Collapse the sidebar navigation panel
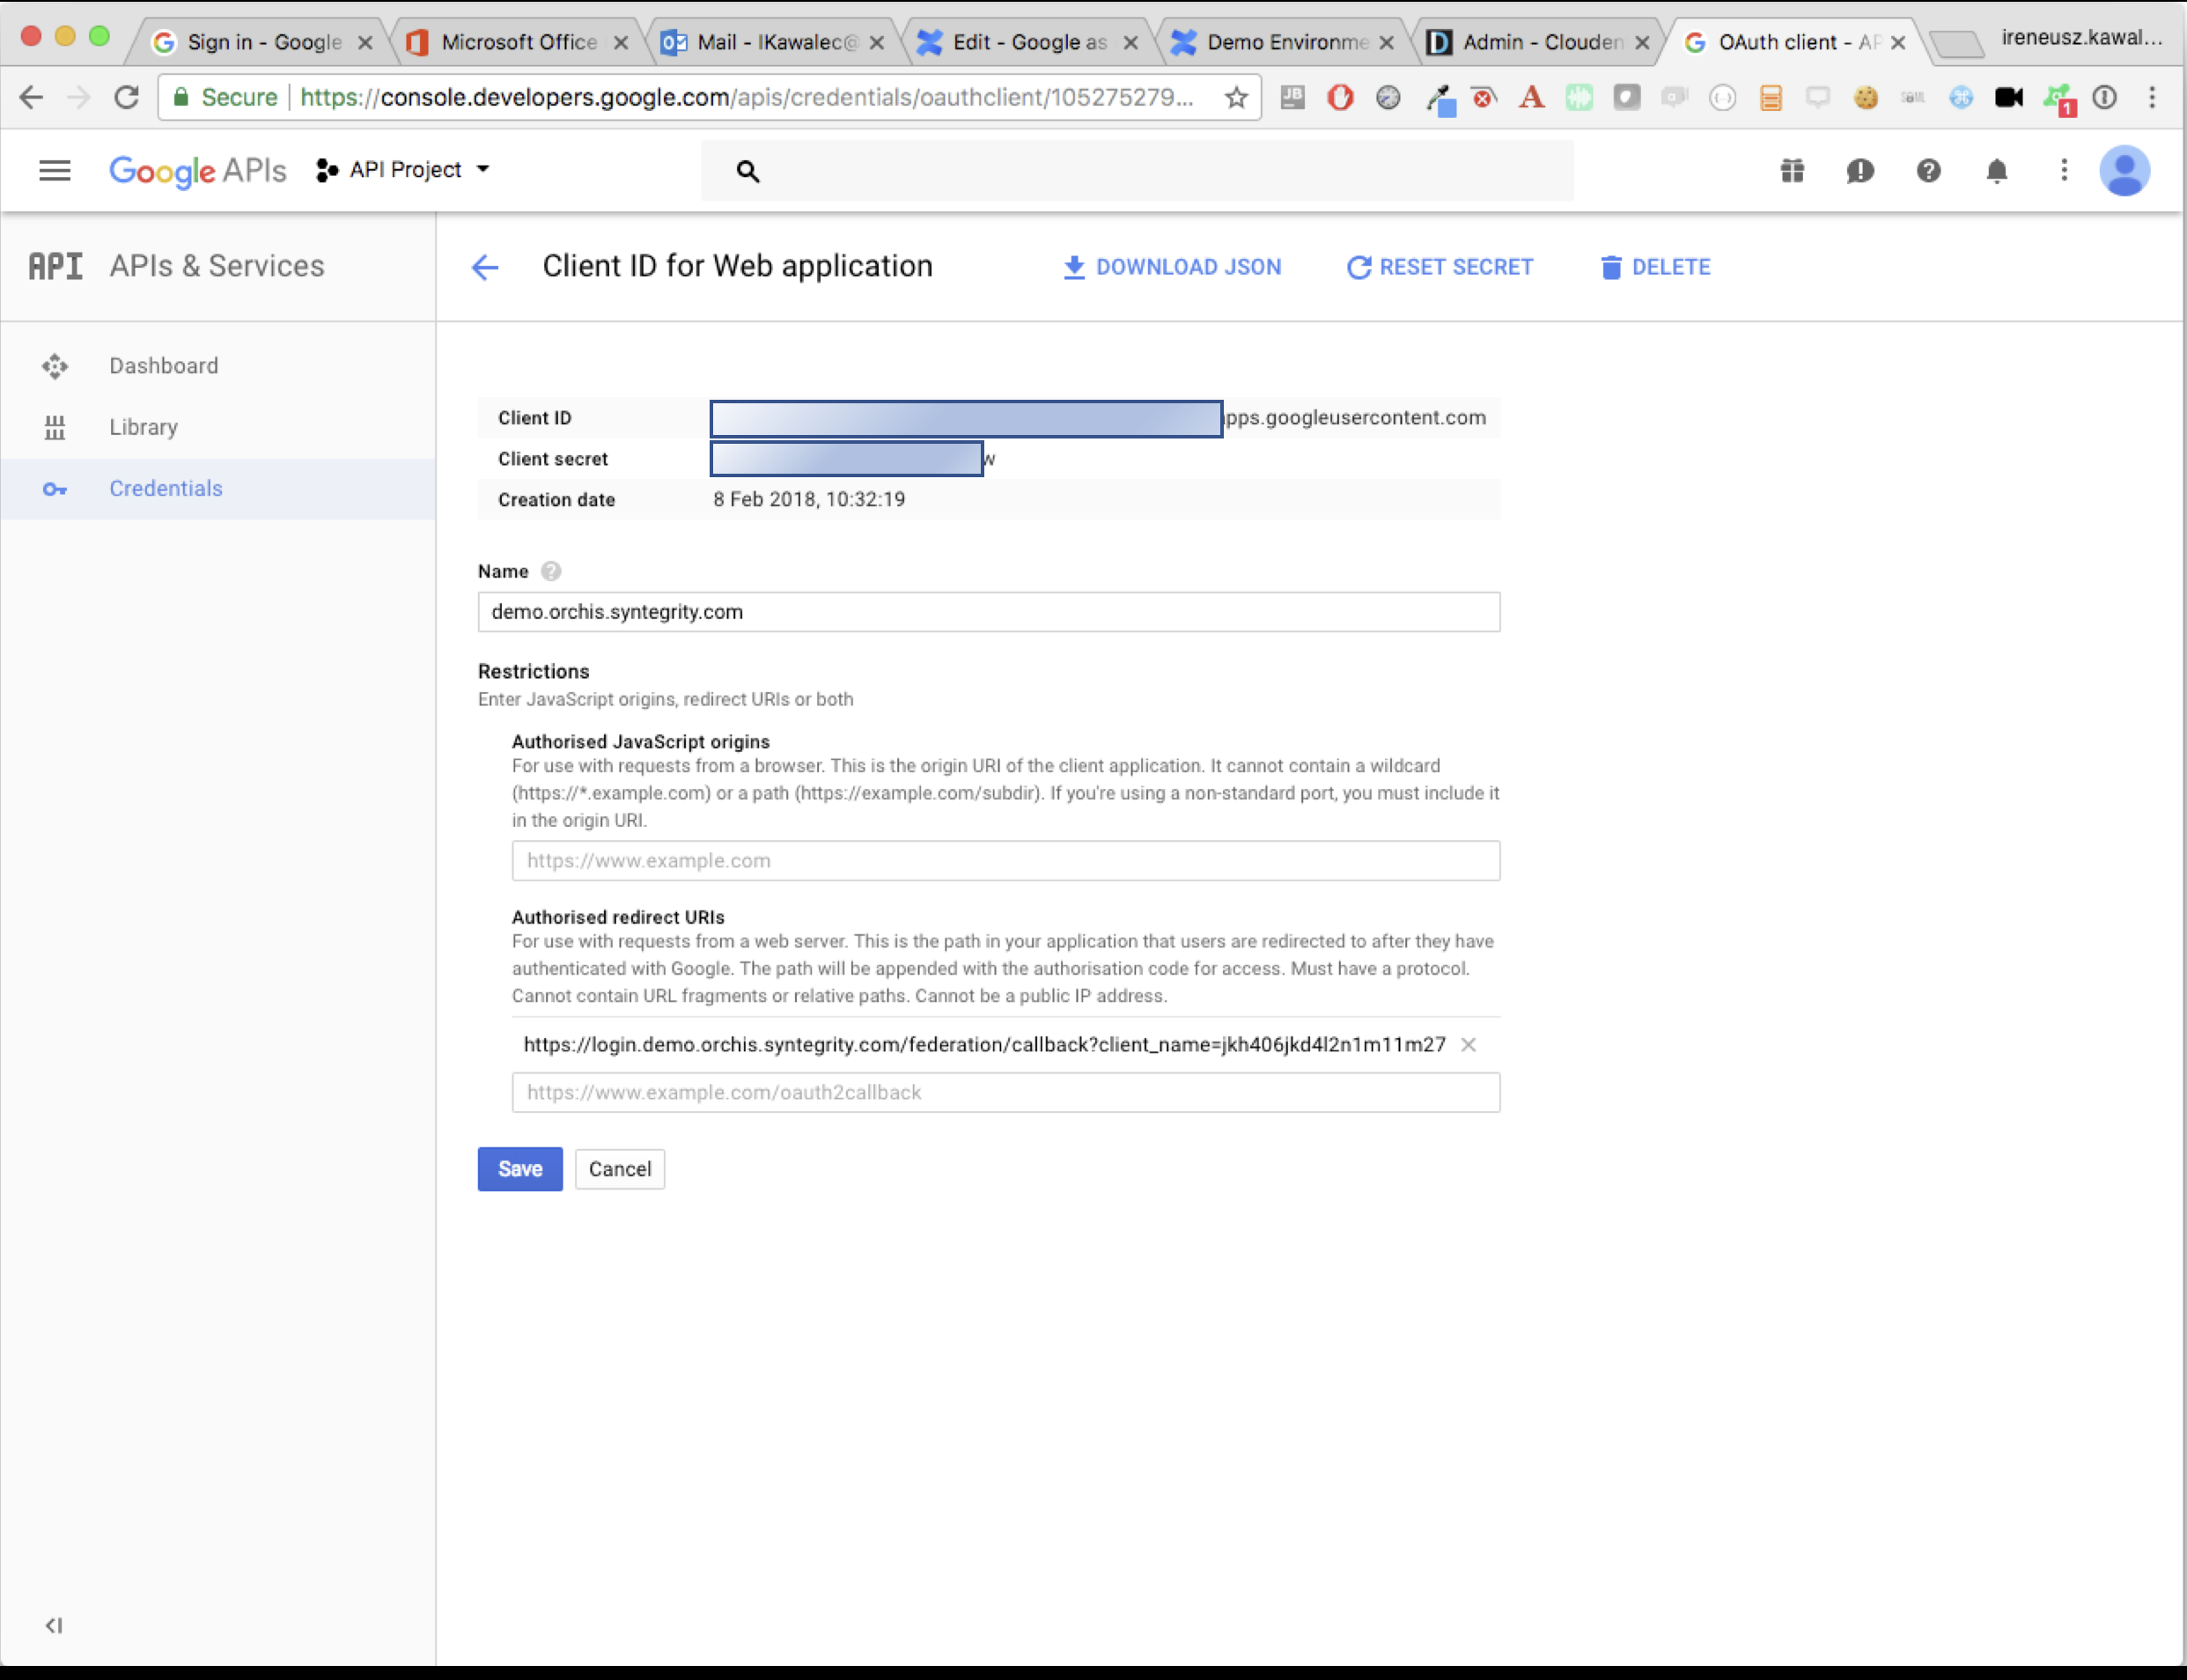Image resolution: width=2187 pixels, height=1680 pixels. pos(54,1625)
